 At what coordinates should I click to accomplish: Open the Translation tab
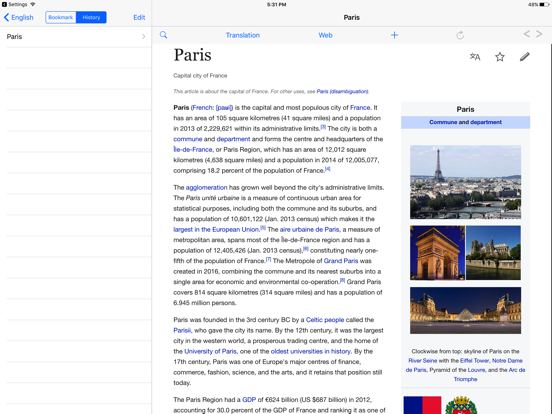coord(243,35)
